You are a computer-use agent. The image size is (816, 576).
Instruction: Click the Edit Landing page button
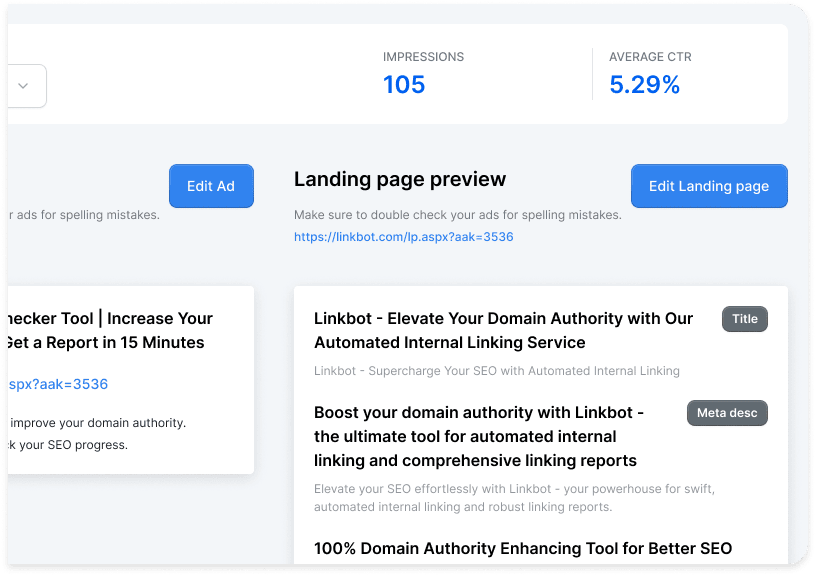click(x=709, y=186)
